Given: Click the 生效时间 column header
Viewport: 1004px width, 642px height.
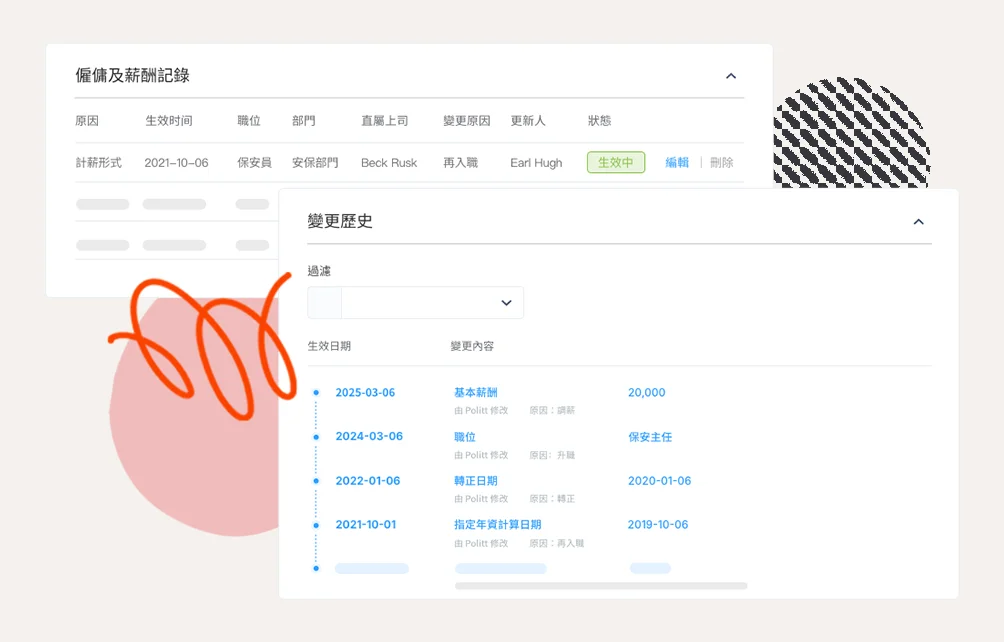Looking at the screenshot, I should [x=168, y=121].
